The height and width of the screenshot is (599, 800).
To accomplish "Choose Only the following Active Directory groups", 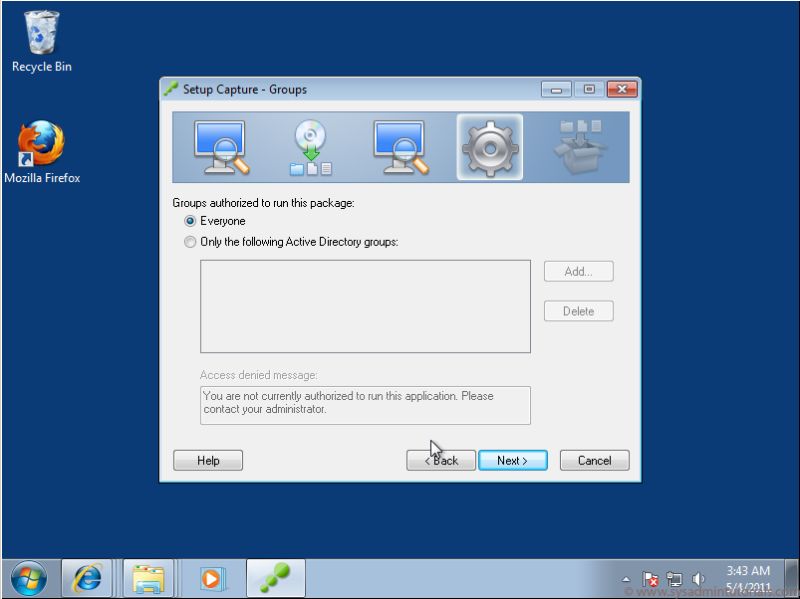I will point(190,242).
